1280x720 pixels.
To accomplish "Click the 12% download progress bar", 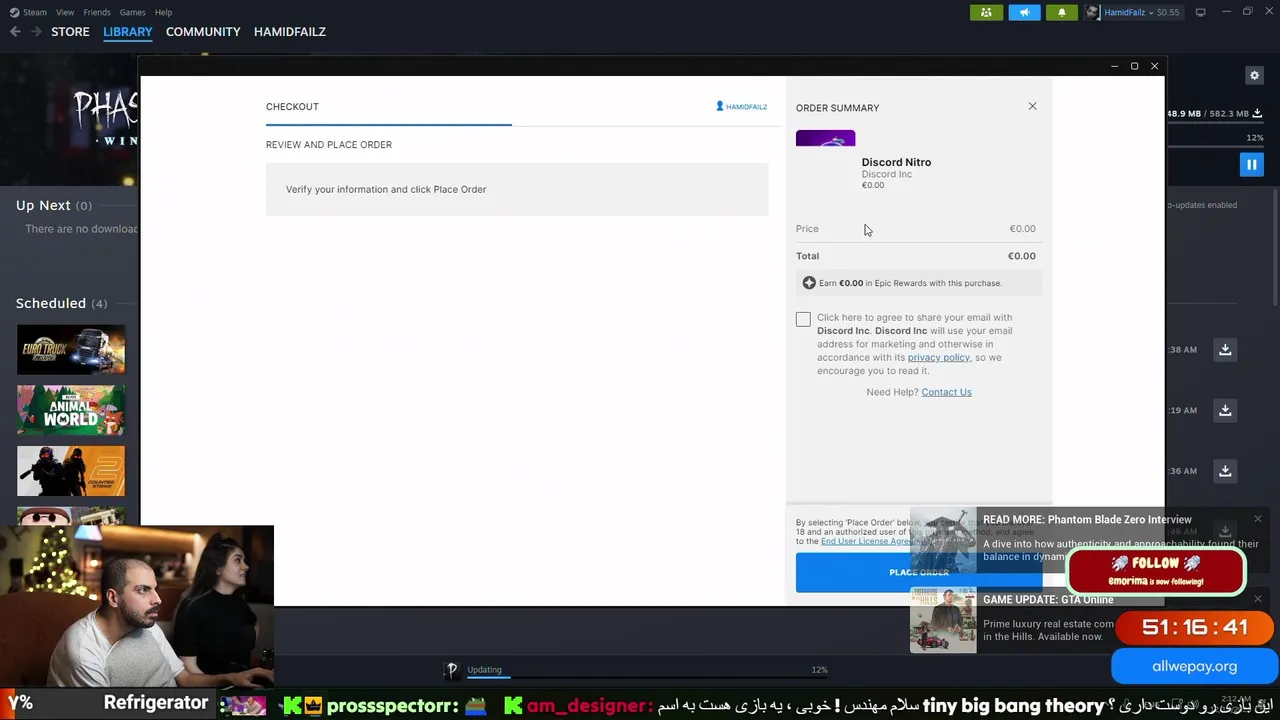I will 1216,148.
